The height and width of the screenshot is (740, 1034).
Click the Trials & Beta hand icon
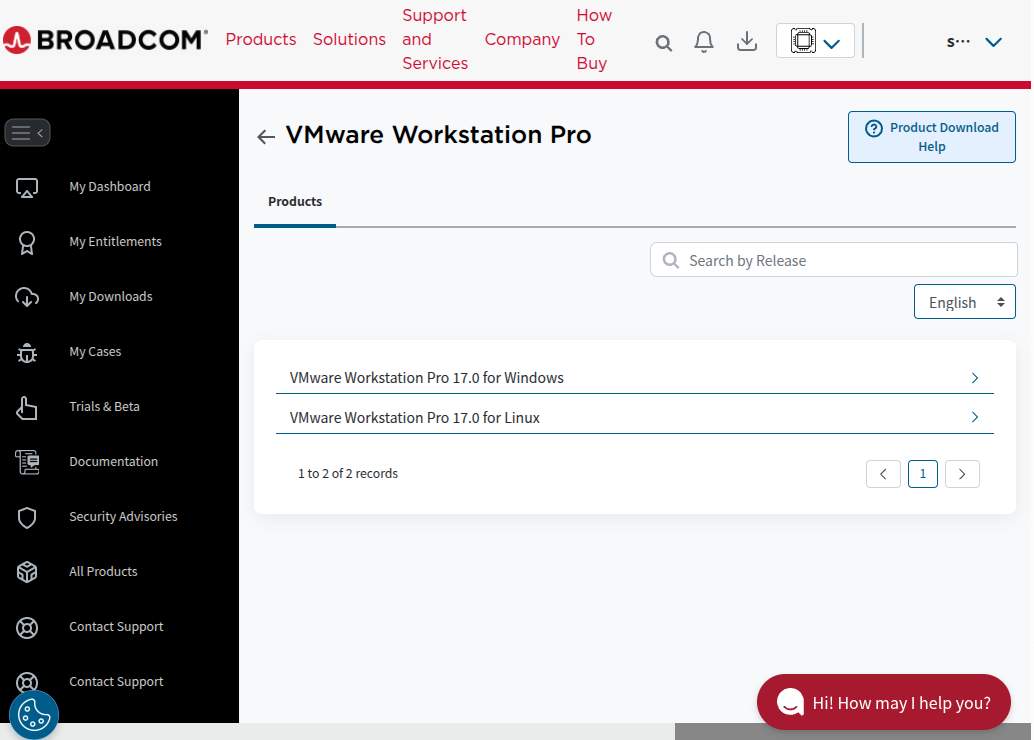(27, 408)
